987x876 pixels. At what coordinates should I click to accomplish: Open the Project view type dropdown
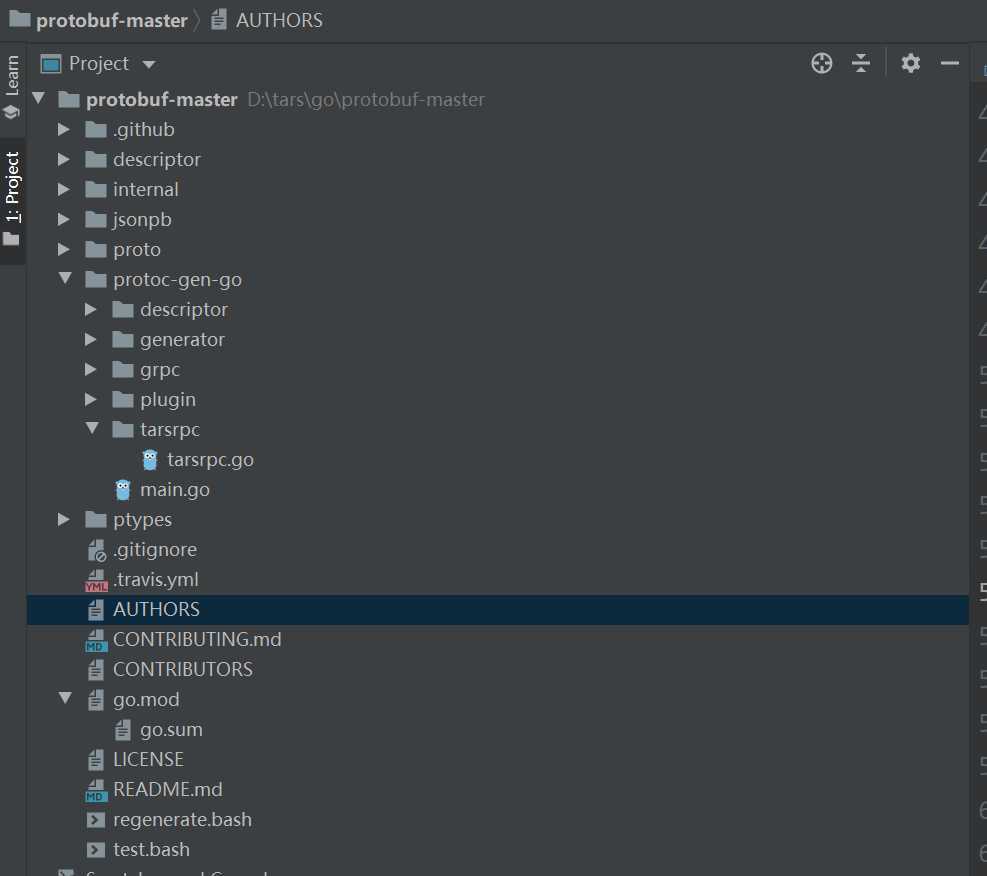[x=149, y=64]
